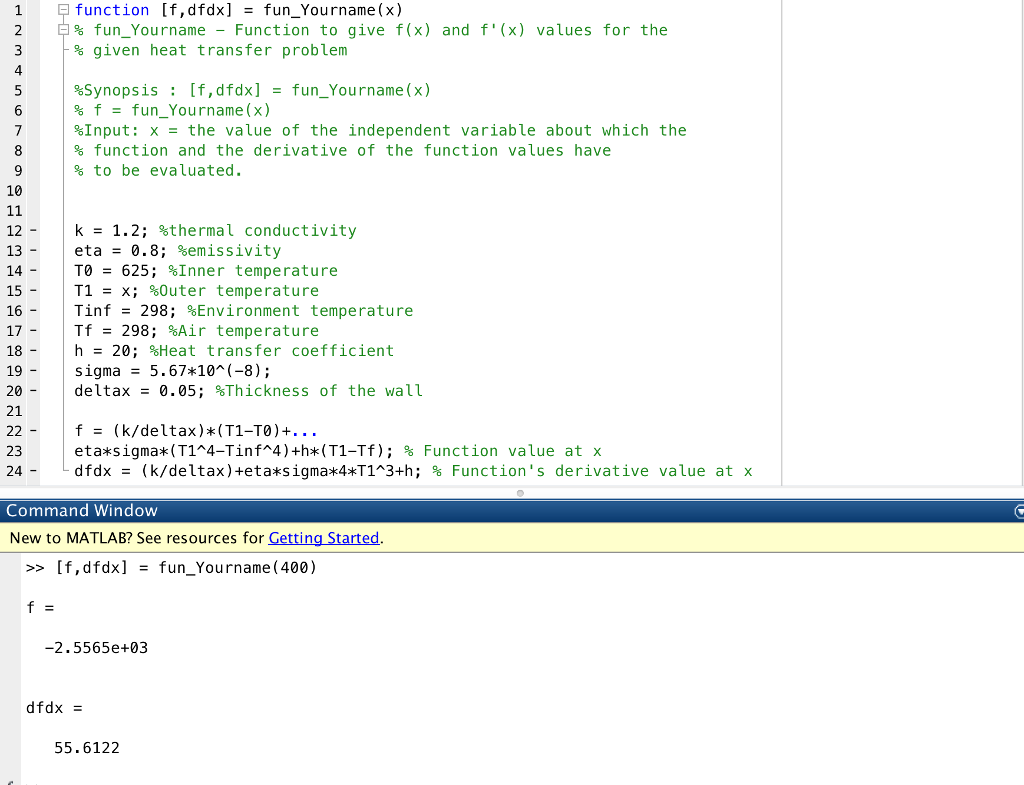Click the 'f =' output label in Command Window
This screenshot has height=785, width=1024.
(x=40, y=608)
